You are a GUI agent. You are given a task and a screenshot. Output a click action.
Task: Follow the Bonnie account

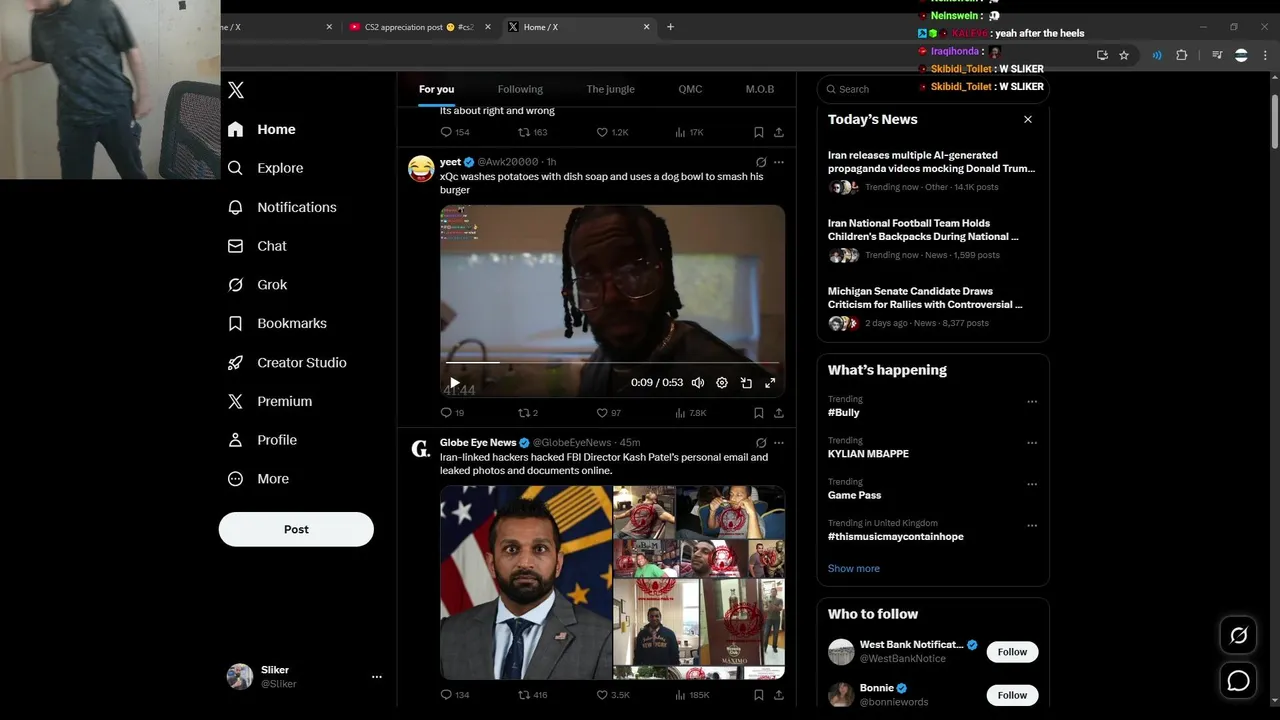pyautogui.click(x=1012, y=695)
